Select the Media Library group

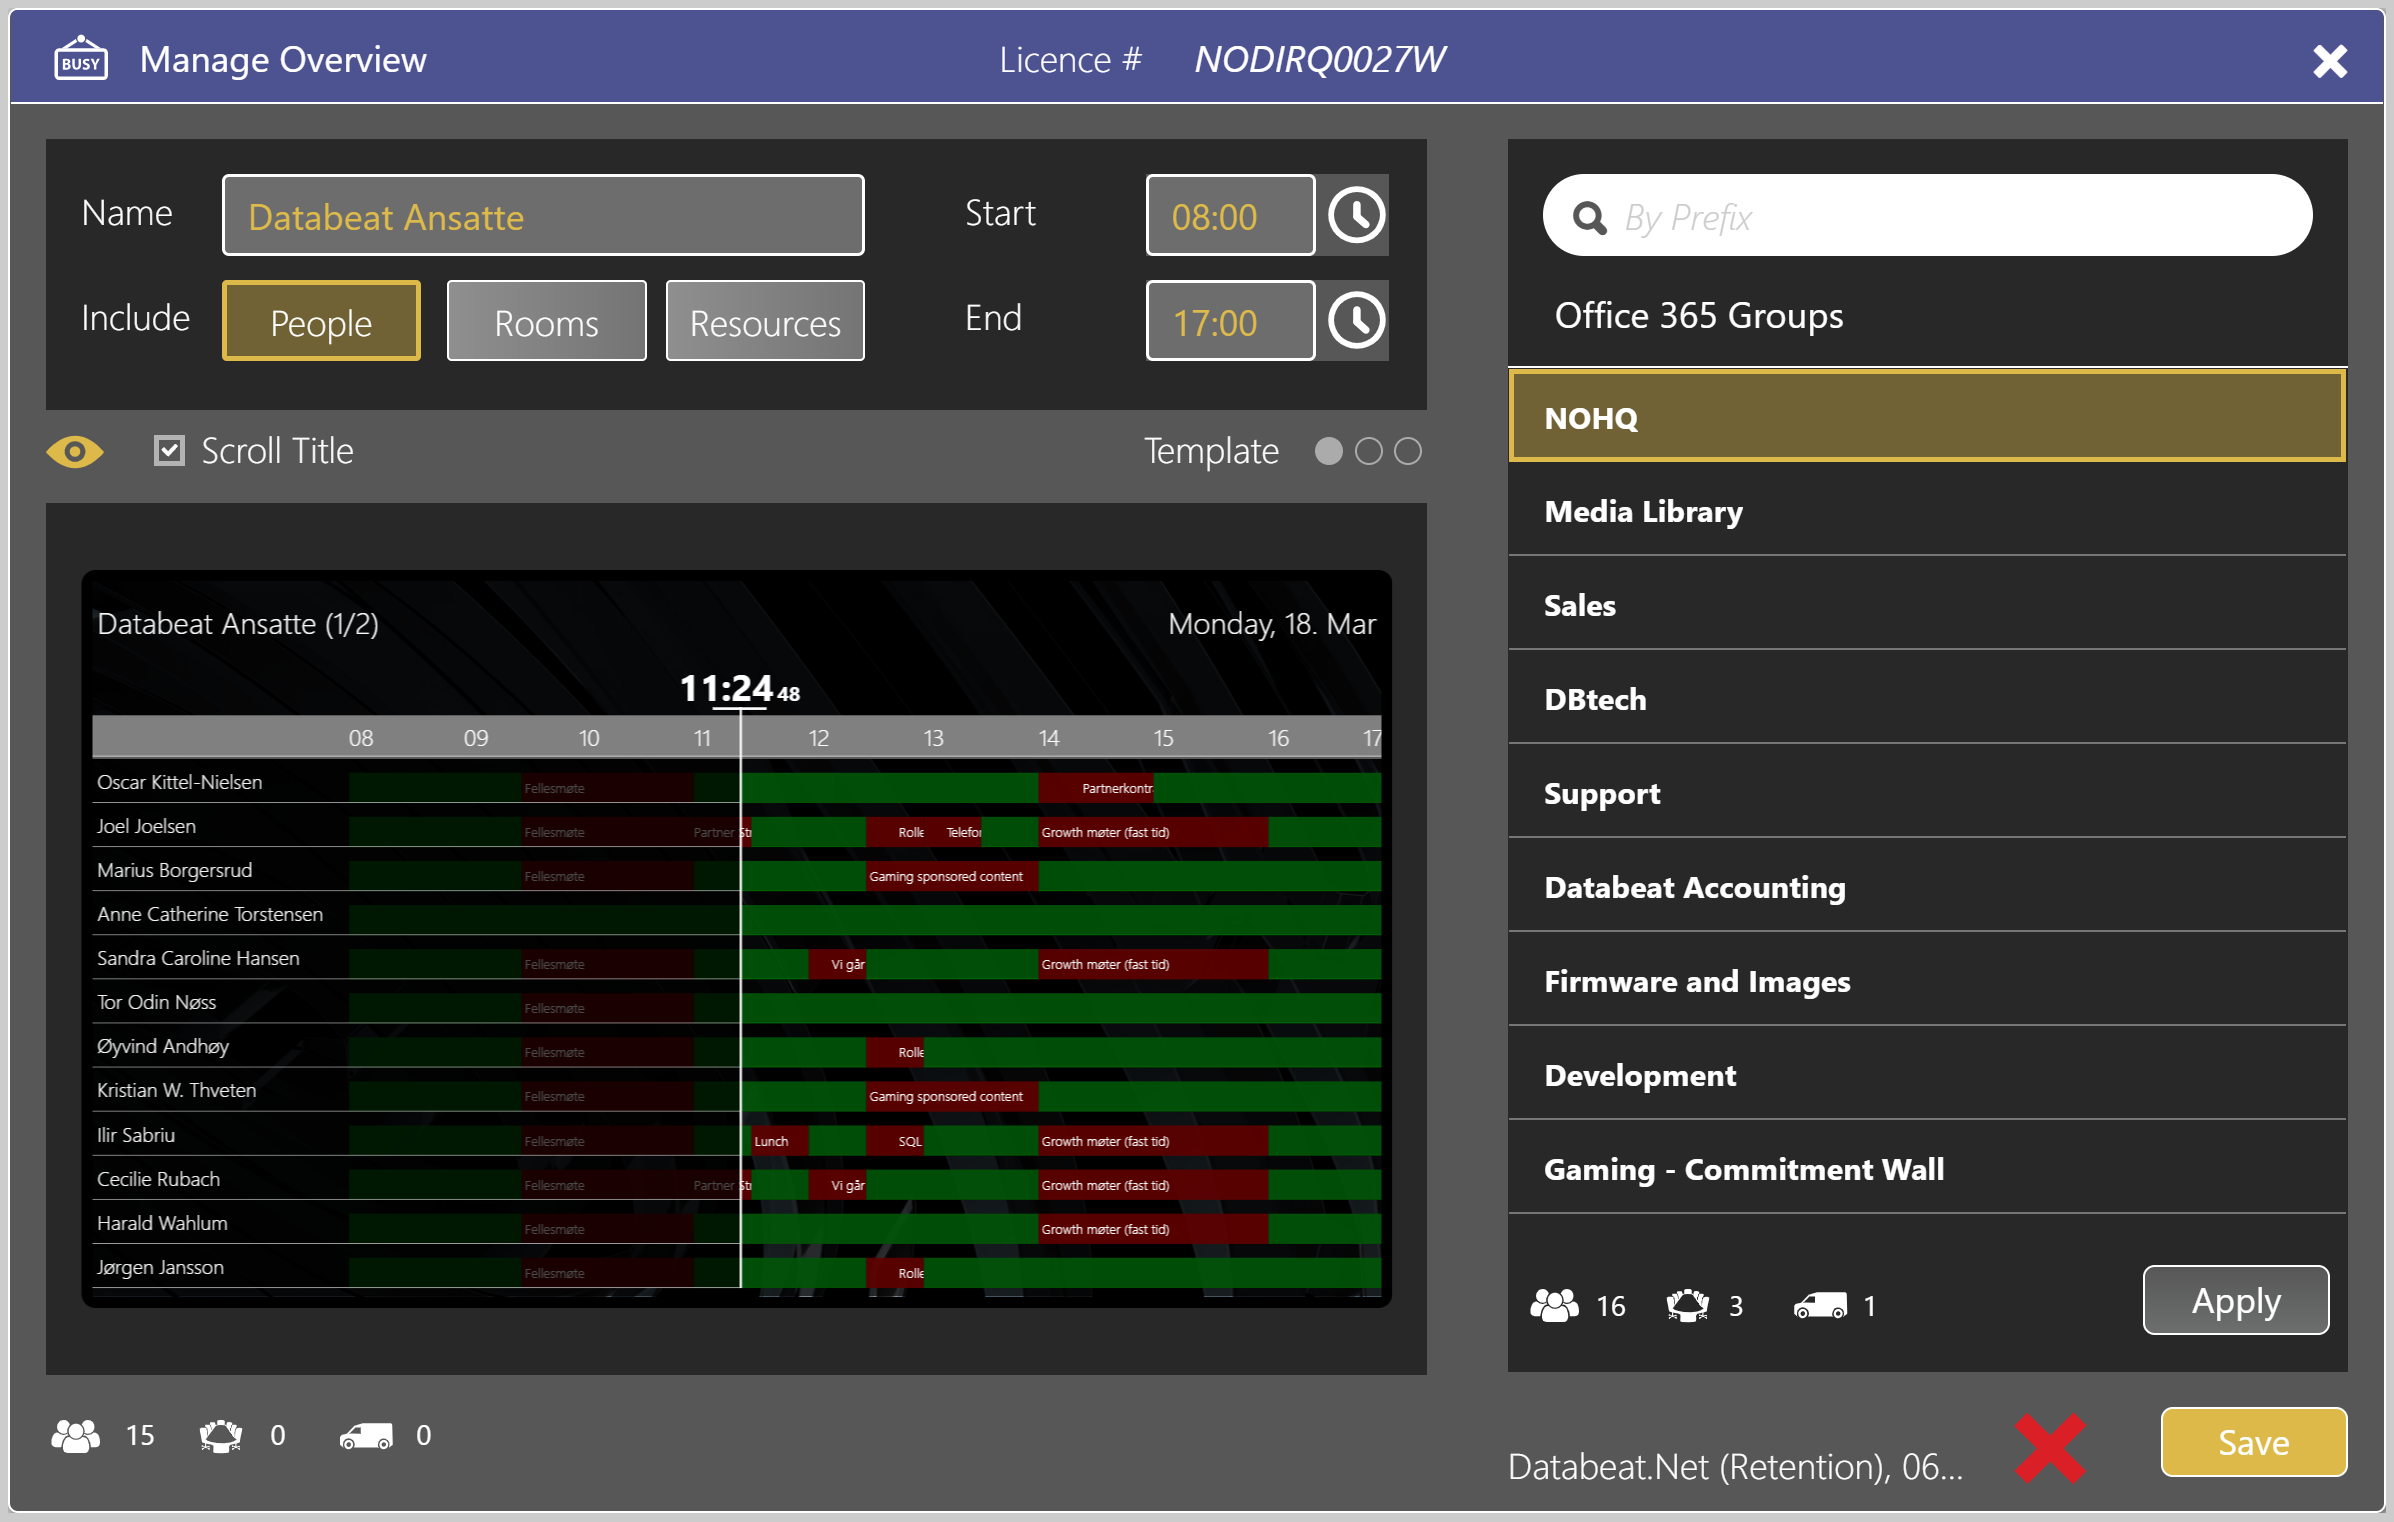1927,511
